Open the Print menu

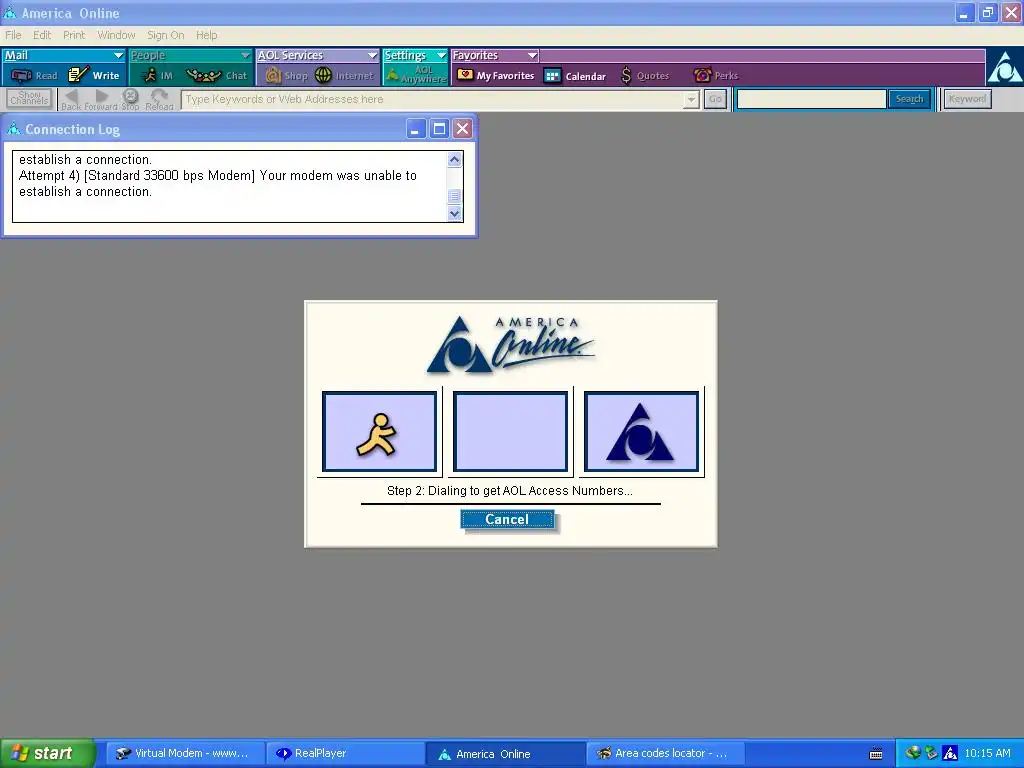(74, 35)
